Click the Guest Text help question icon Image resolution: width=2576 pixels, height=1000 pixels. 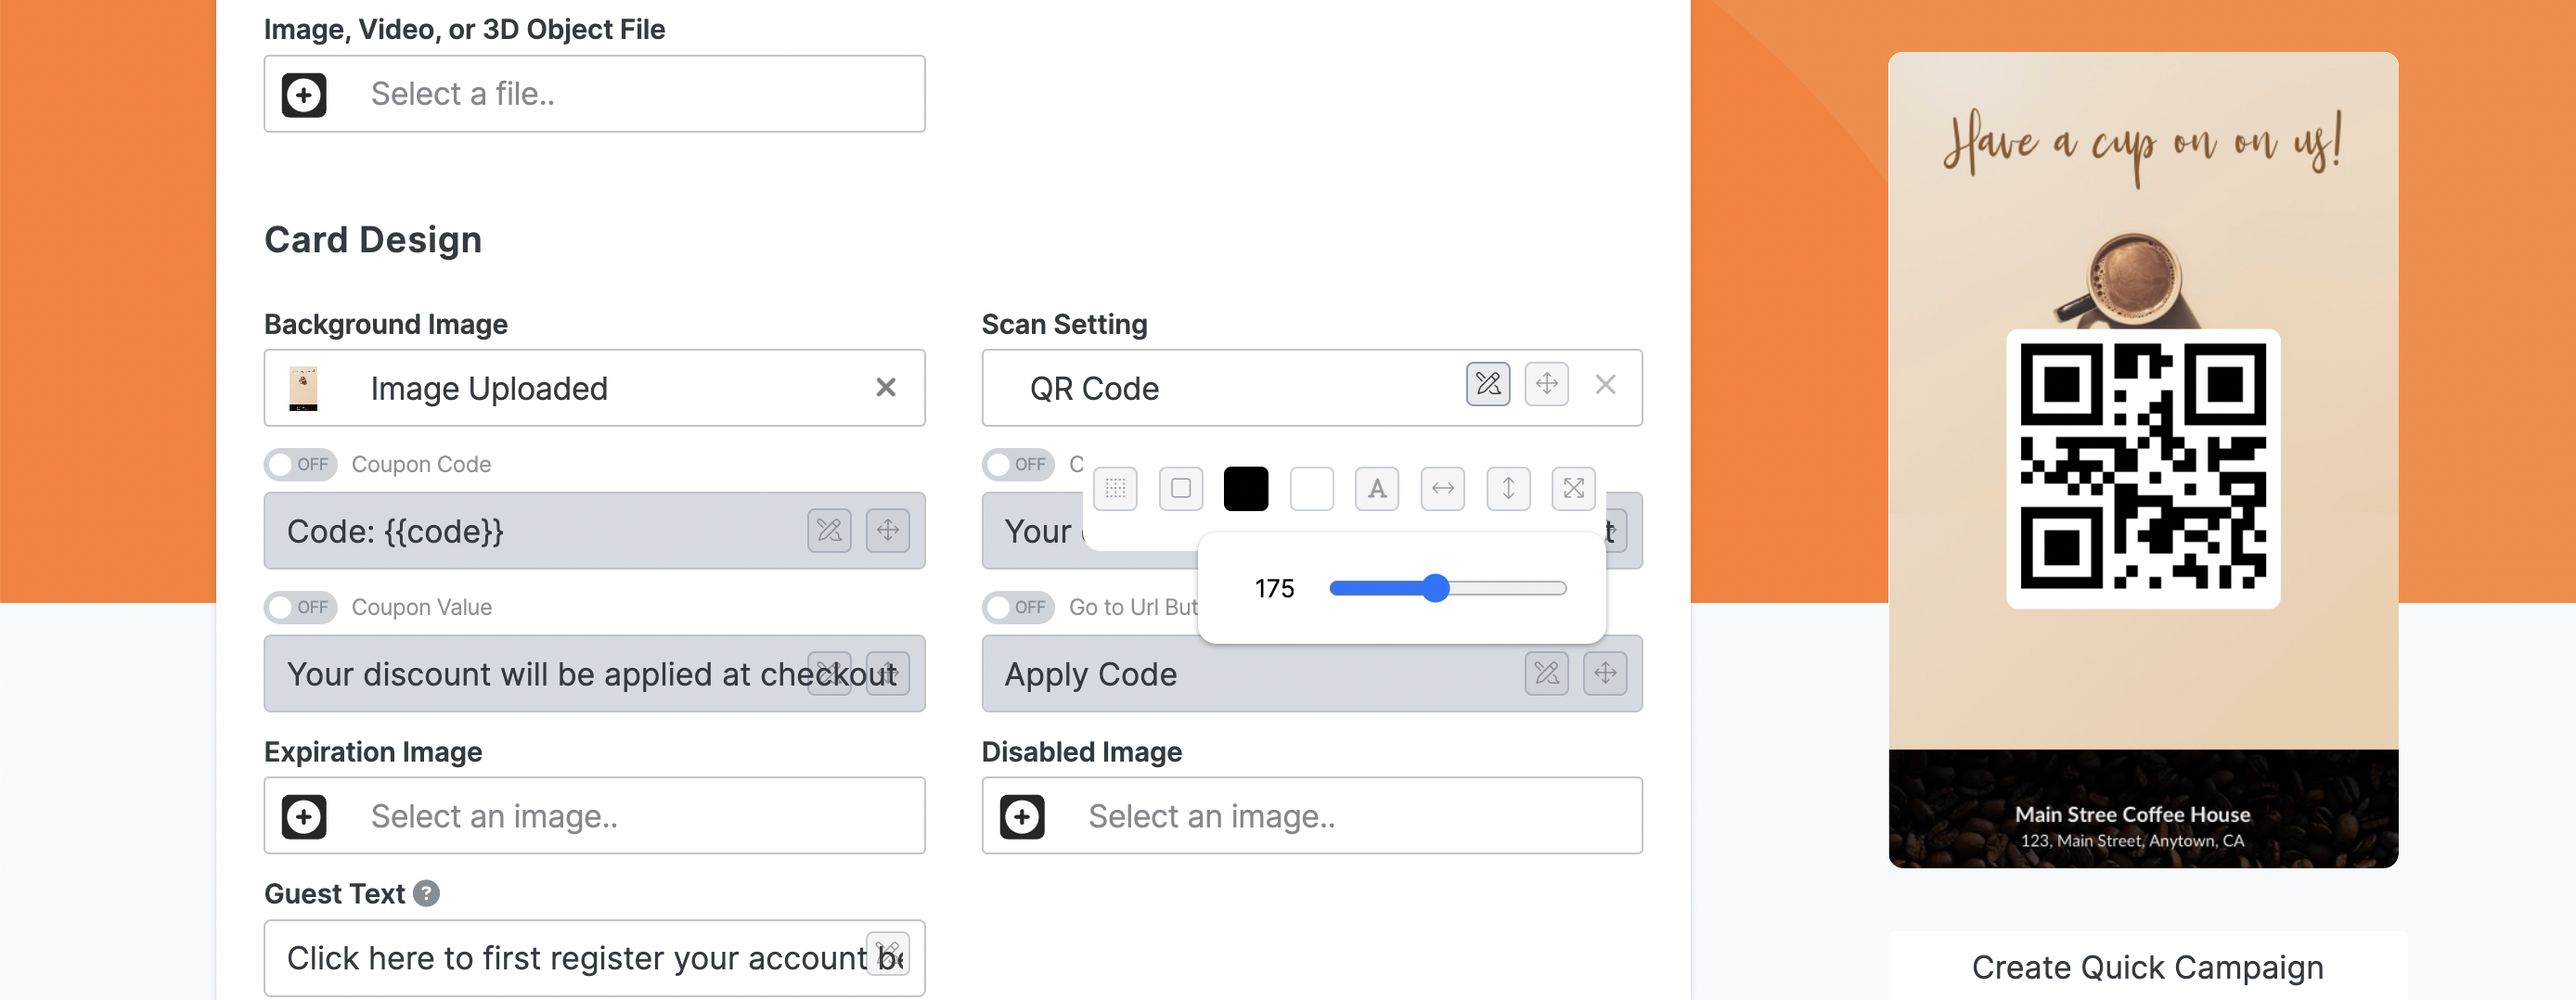426,893
